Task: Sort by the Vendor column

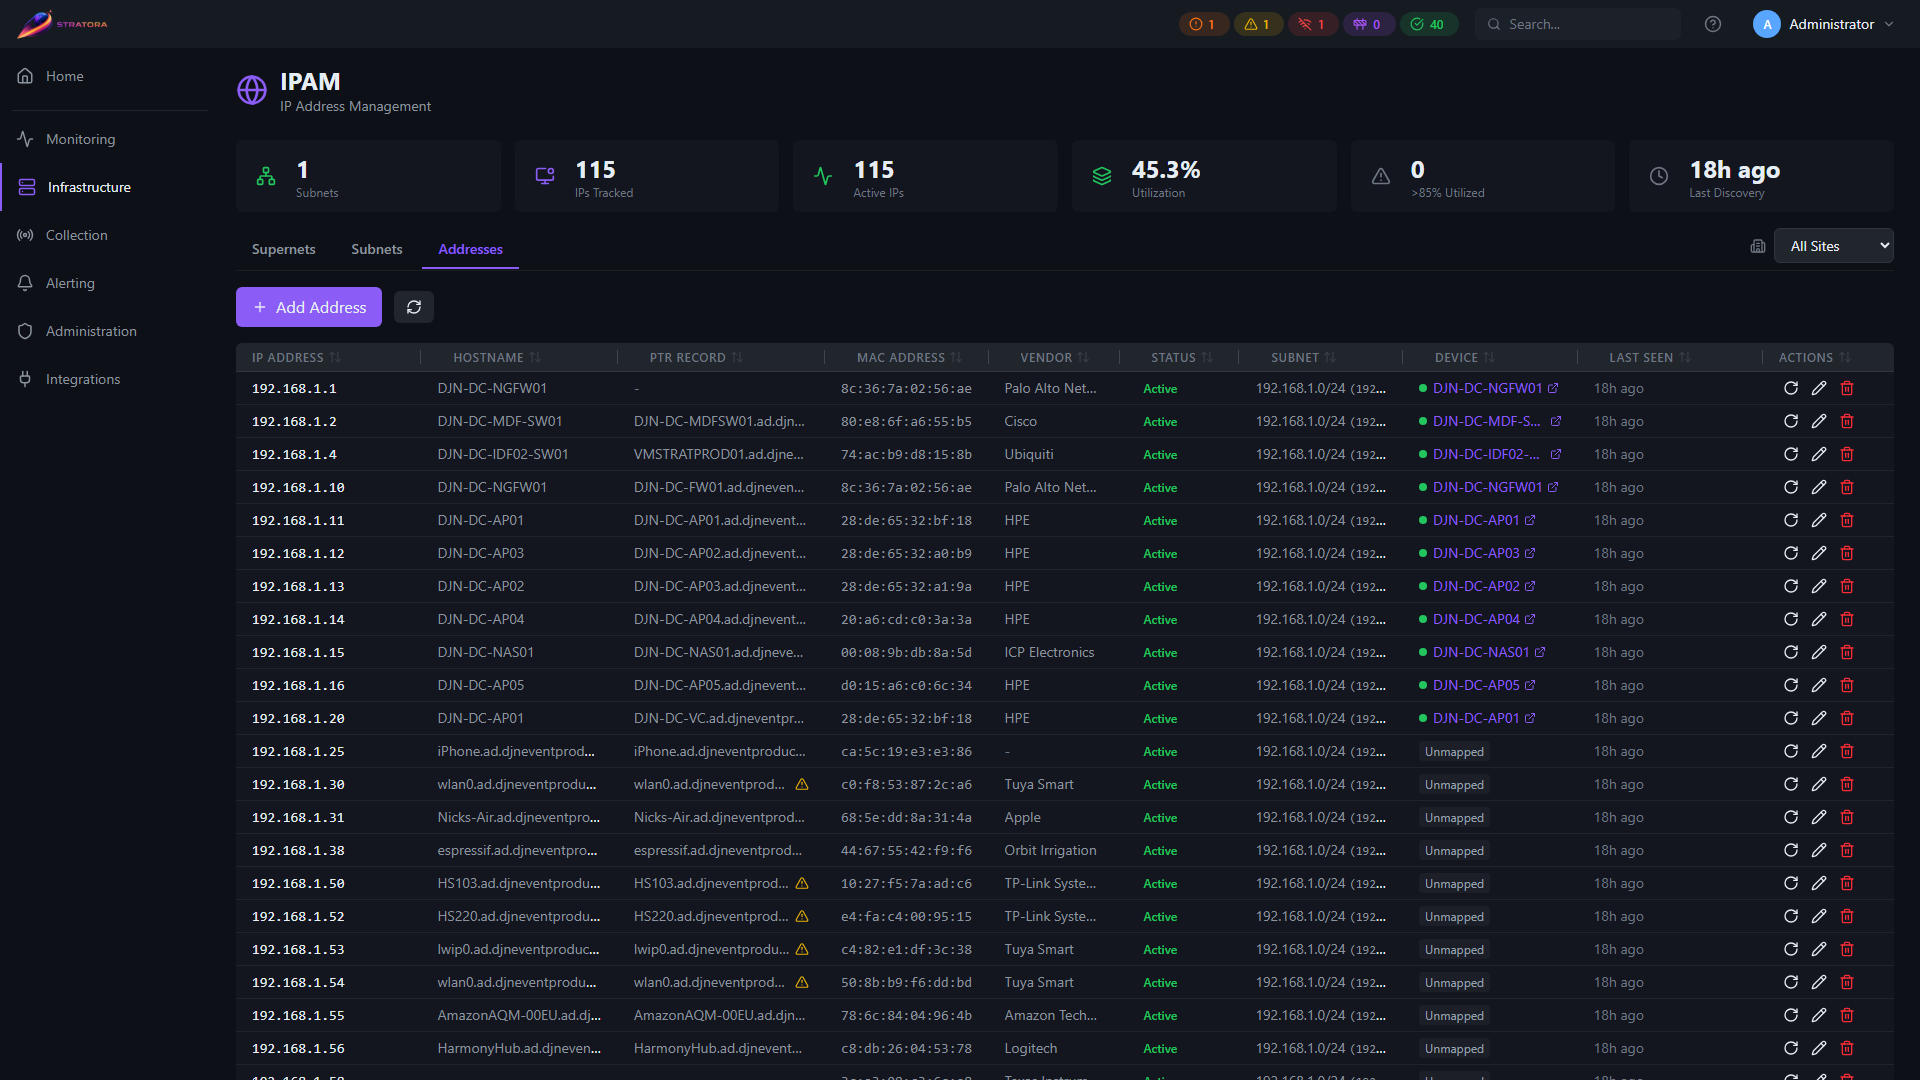Action: pyautogui.click(x=1054, y=357)
